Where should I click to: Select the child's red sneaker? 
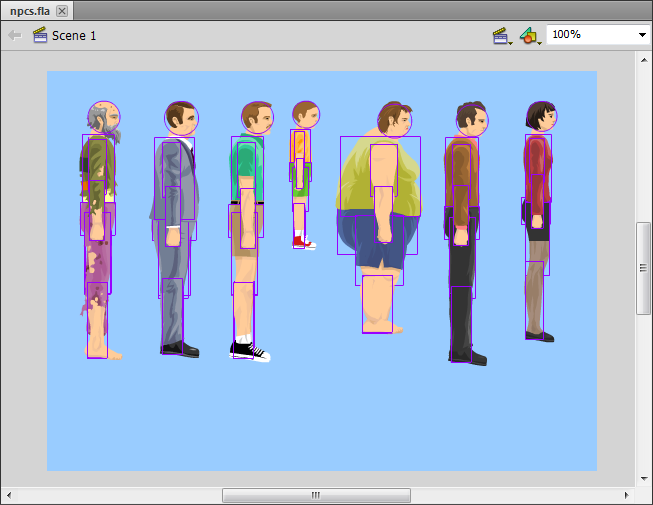[x=304, y=243]
